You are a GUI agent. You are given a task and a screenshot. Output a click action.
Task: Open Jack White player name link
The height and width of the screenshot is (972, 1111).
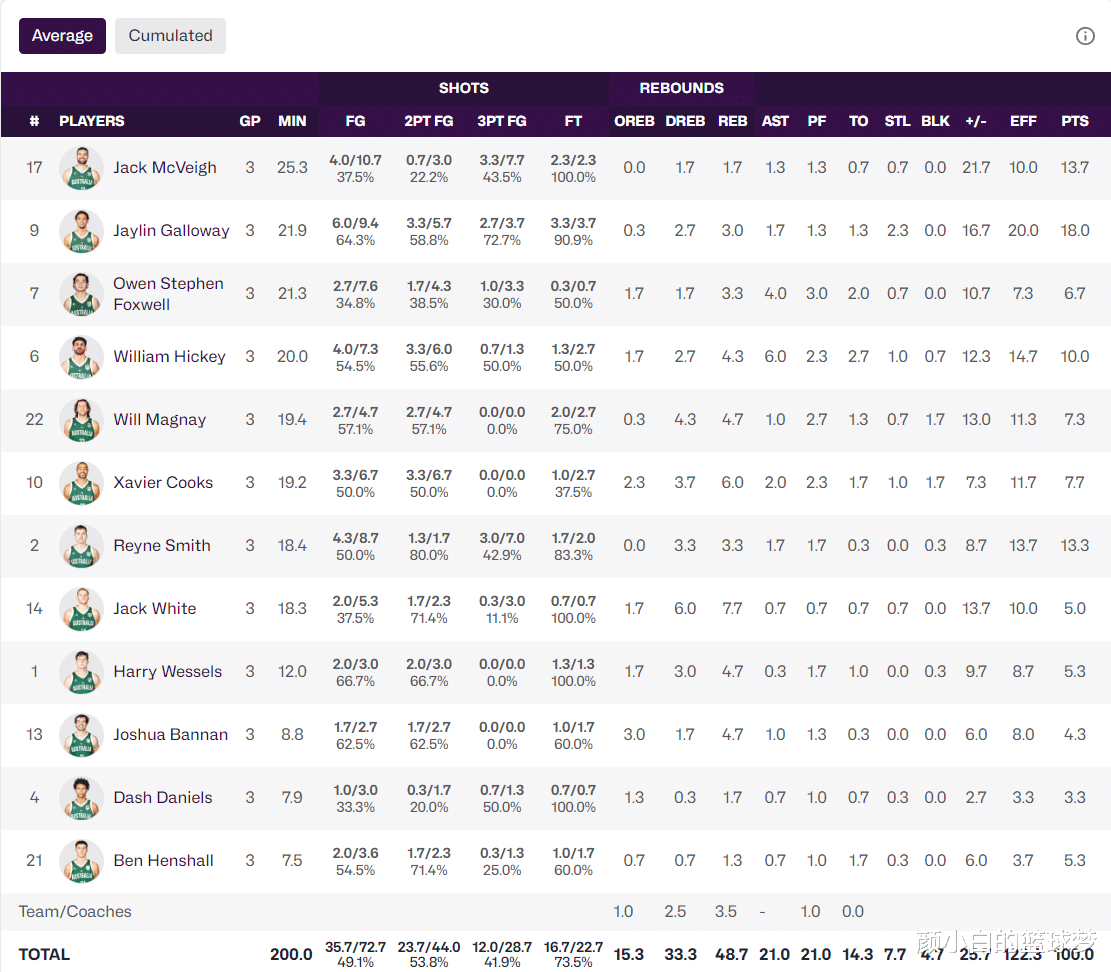pos(154,609)
